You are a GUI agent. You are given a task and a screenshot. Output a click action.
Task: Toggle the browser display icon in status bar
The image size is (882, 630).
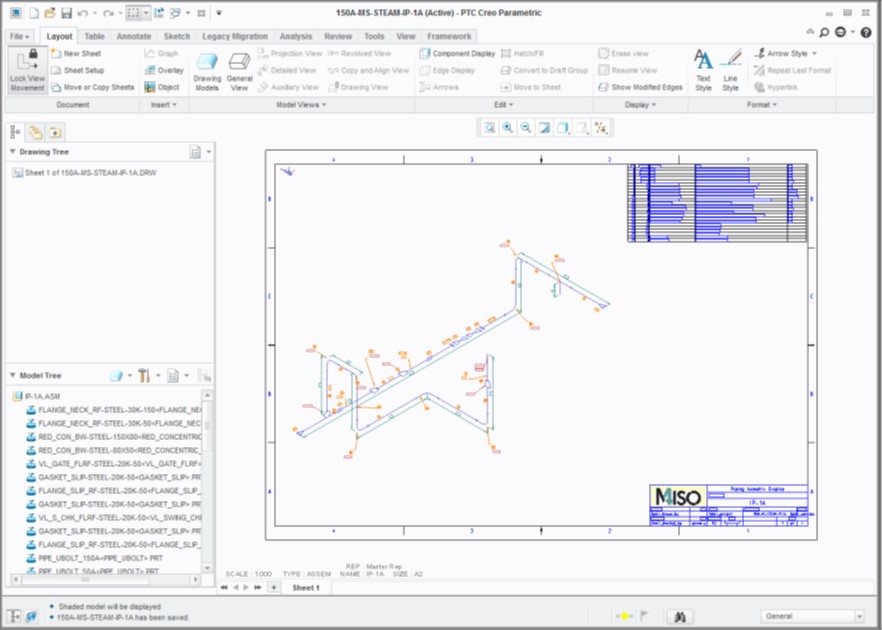(x=32, y=616)
